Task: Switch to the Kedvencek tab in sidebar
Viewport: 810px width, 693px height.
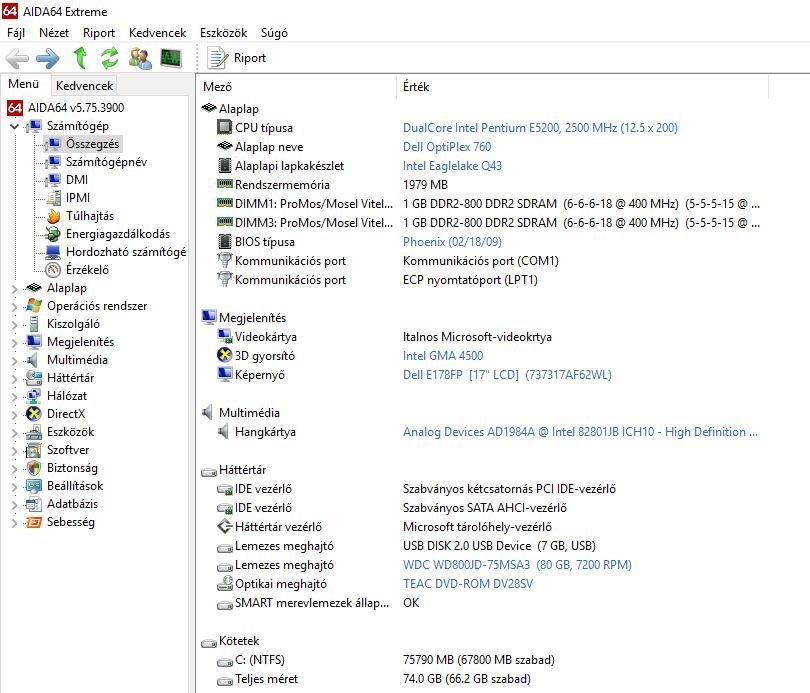Action: (84, 85)
